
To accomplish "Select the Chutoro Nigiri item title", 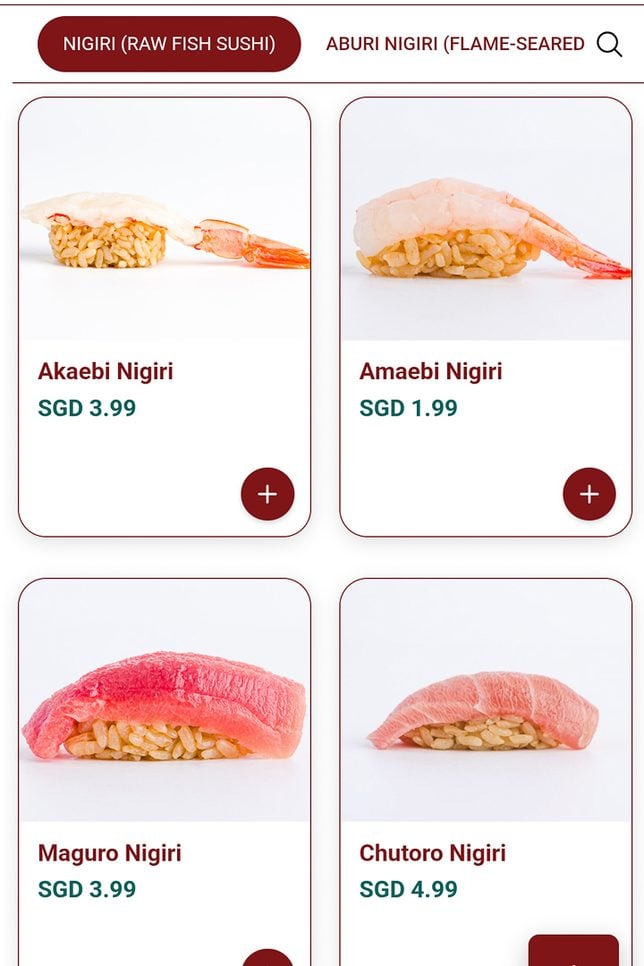I will coord(433,853).
